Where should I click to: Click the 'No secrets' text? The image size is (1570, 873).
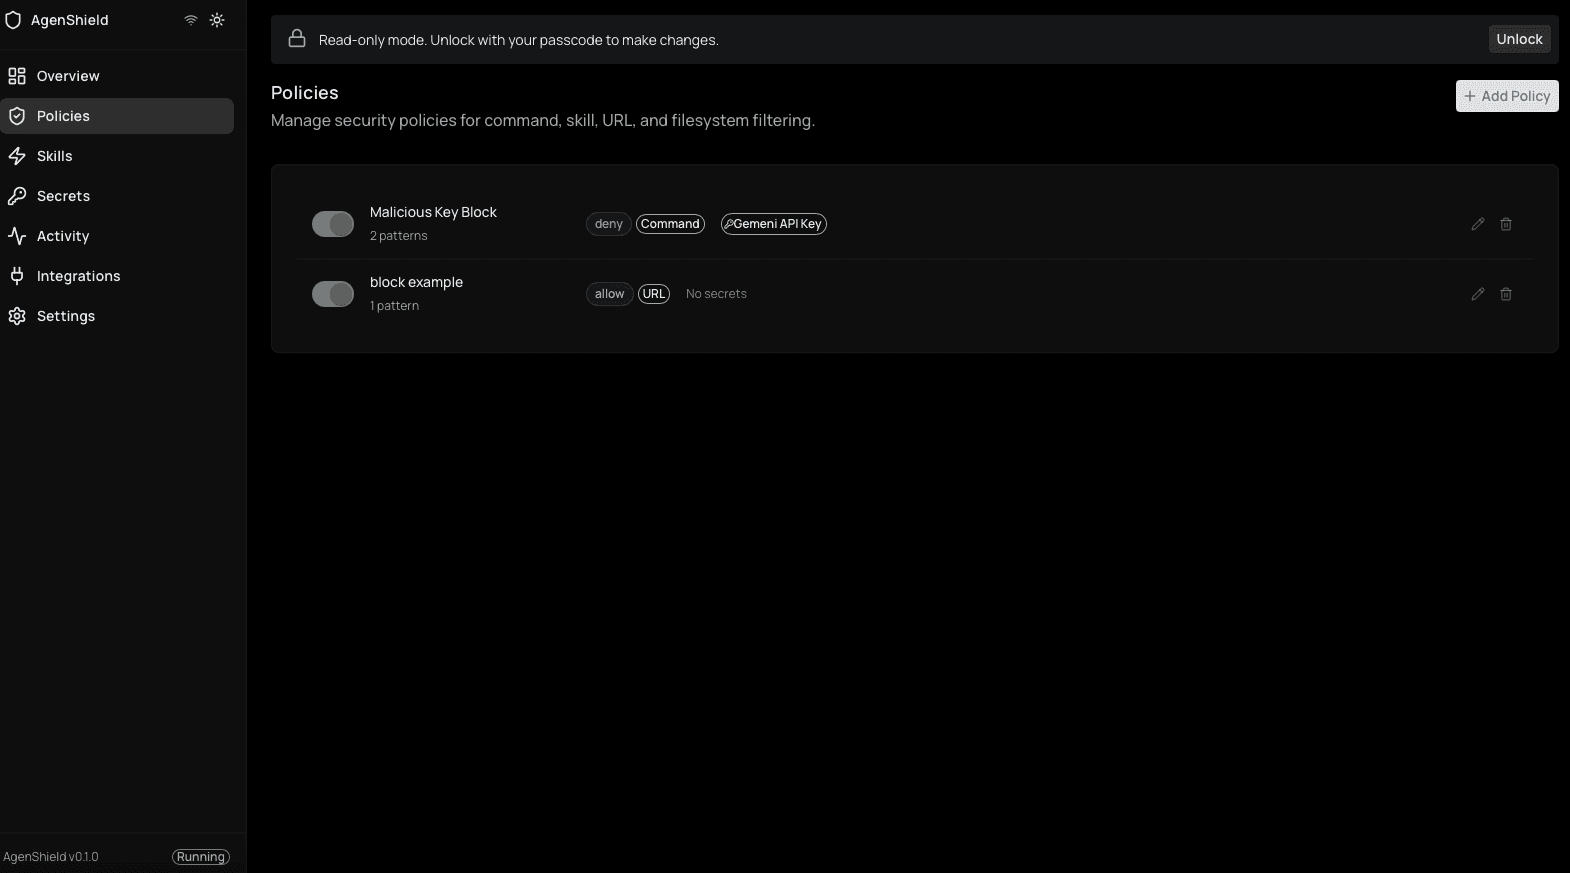(716, 294)
